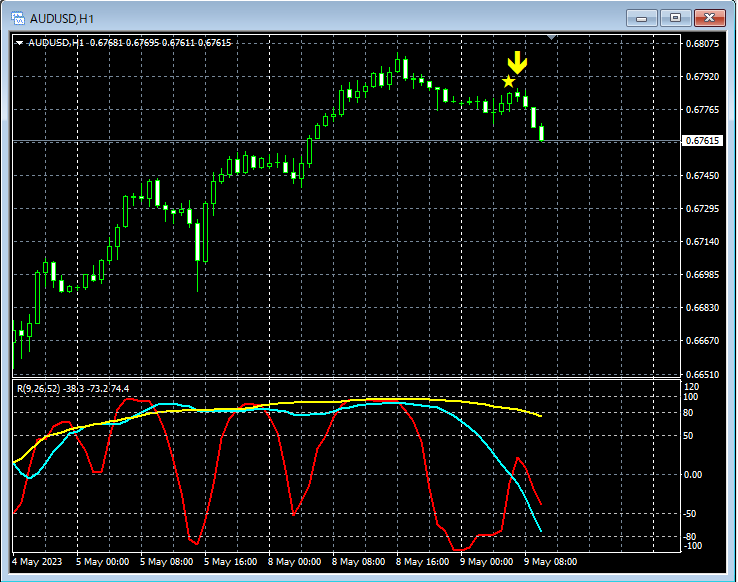This screenshot has height=582, width=738.
Task: Click the 4 May 2023 date label
Action: (37, 562)
